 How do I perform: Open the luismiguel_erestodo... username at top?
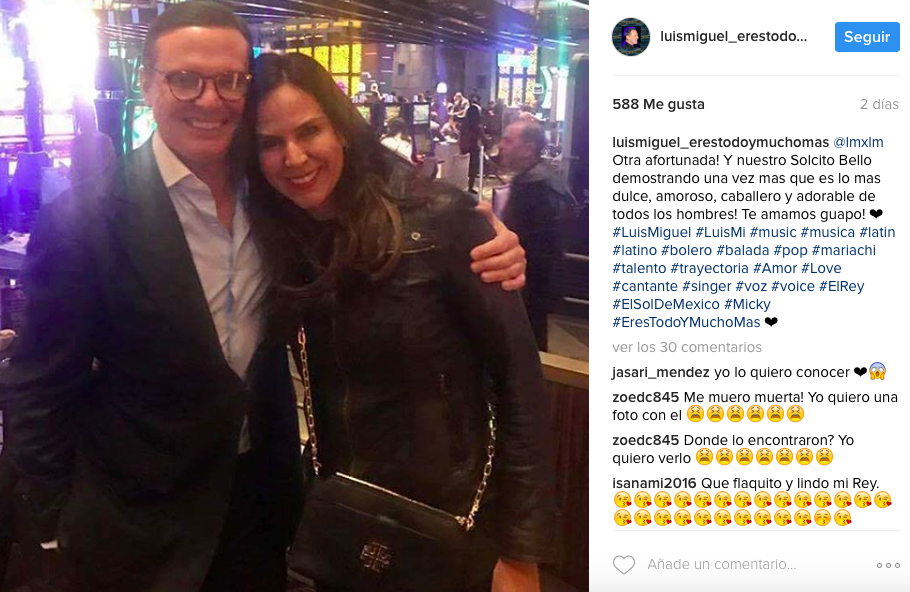(734, 37)
